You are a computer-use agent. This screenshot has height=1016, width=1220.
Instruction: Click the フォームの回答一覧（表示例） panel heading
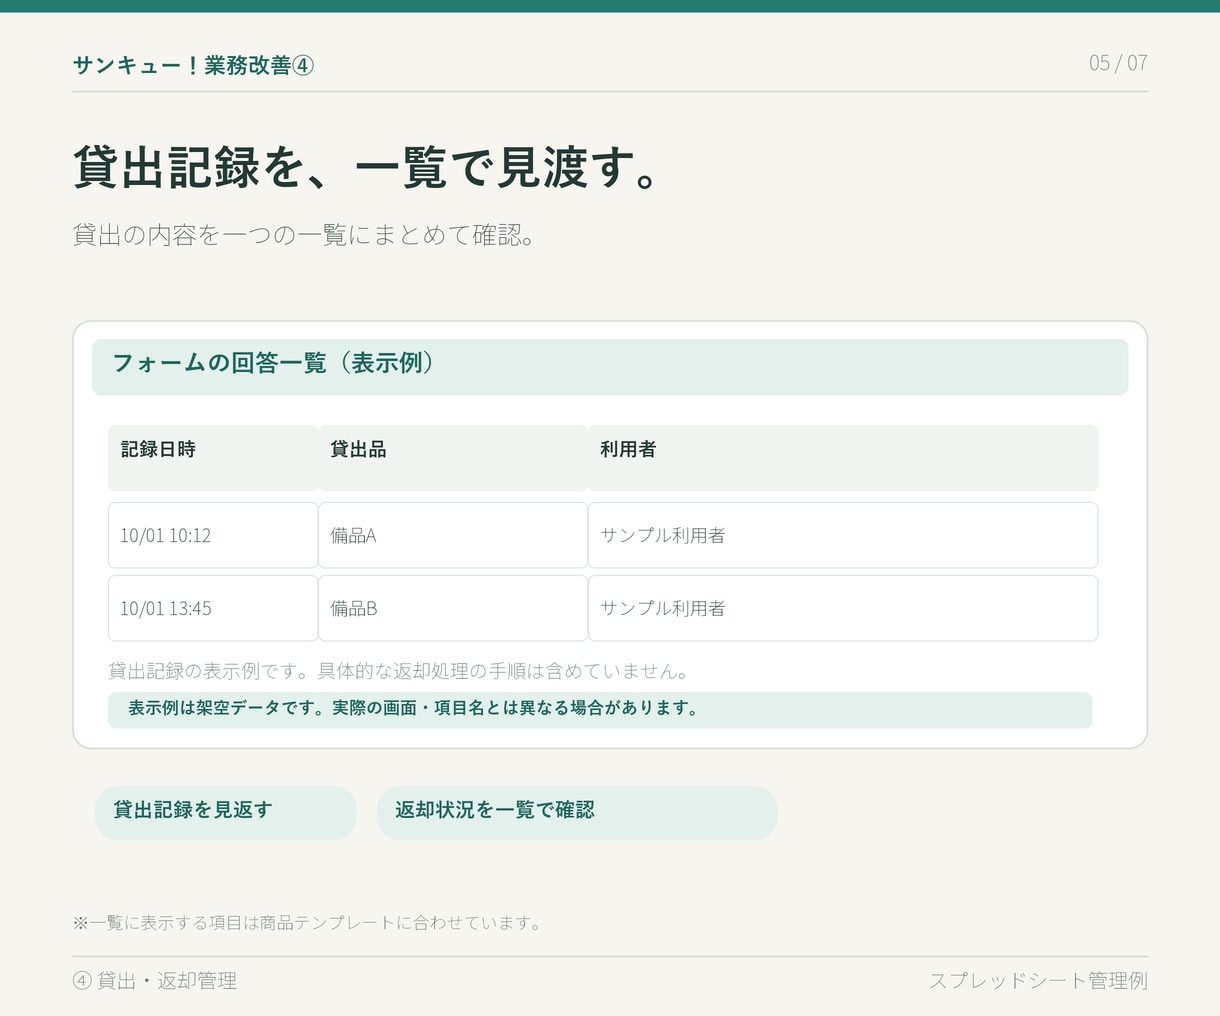(x=610, y=367)
